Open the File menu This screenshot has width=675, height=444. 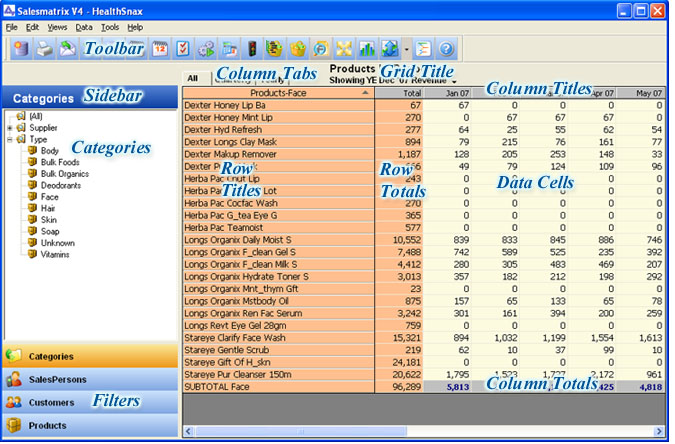point(12,28)
